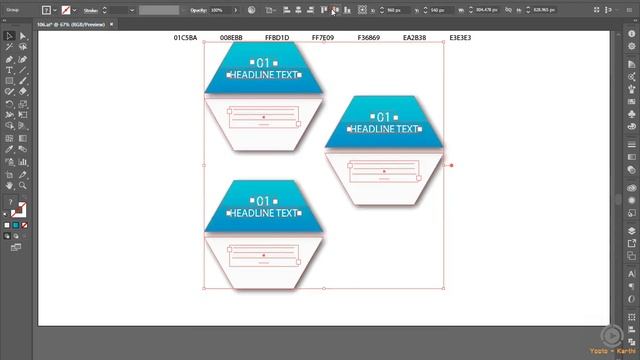Select the Column Graph tool
This screenshot has width=640, height=360.
pyautogui.click(x=22, y=162)
